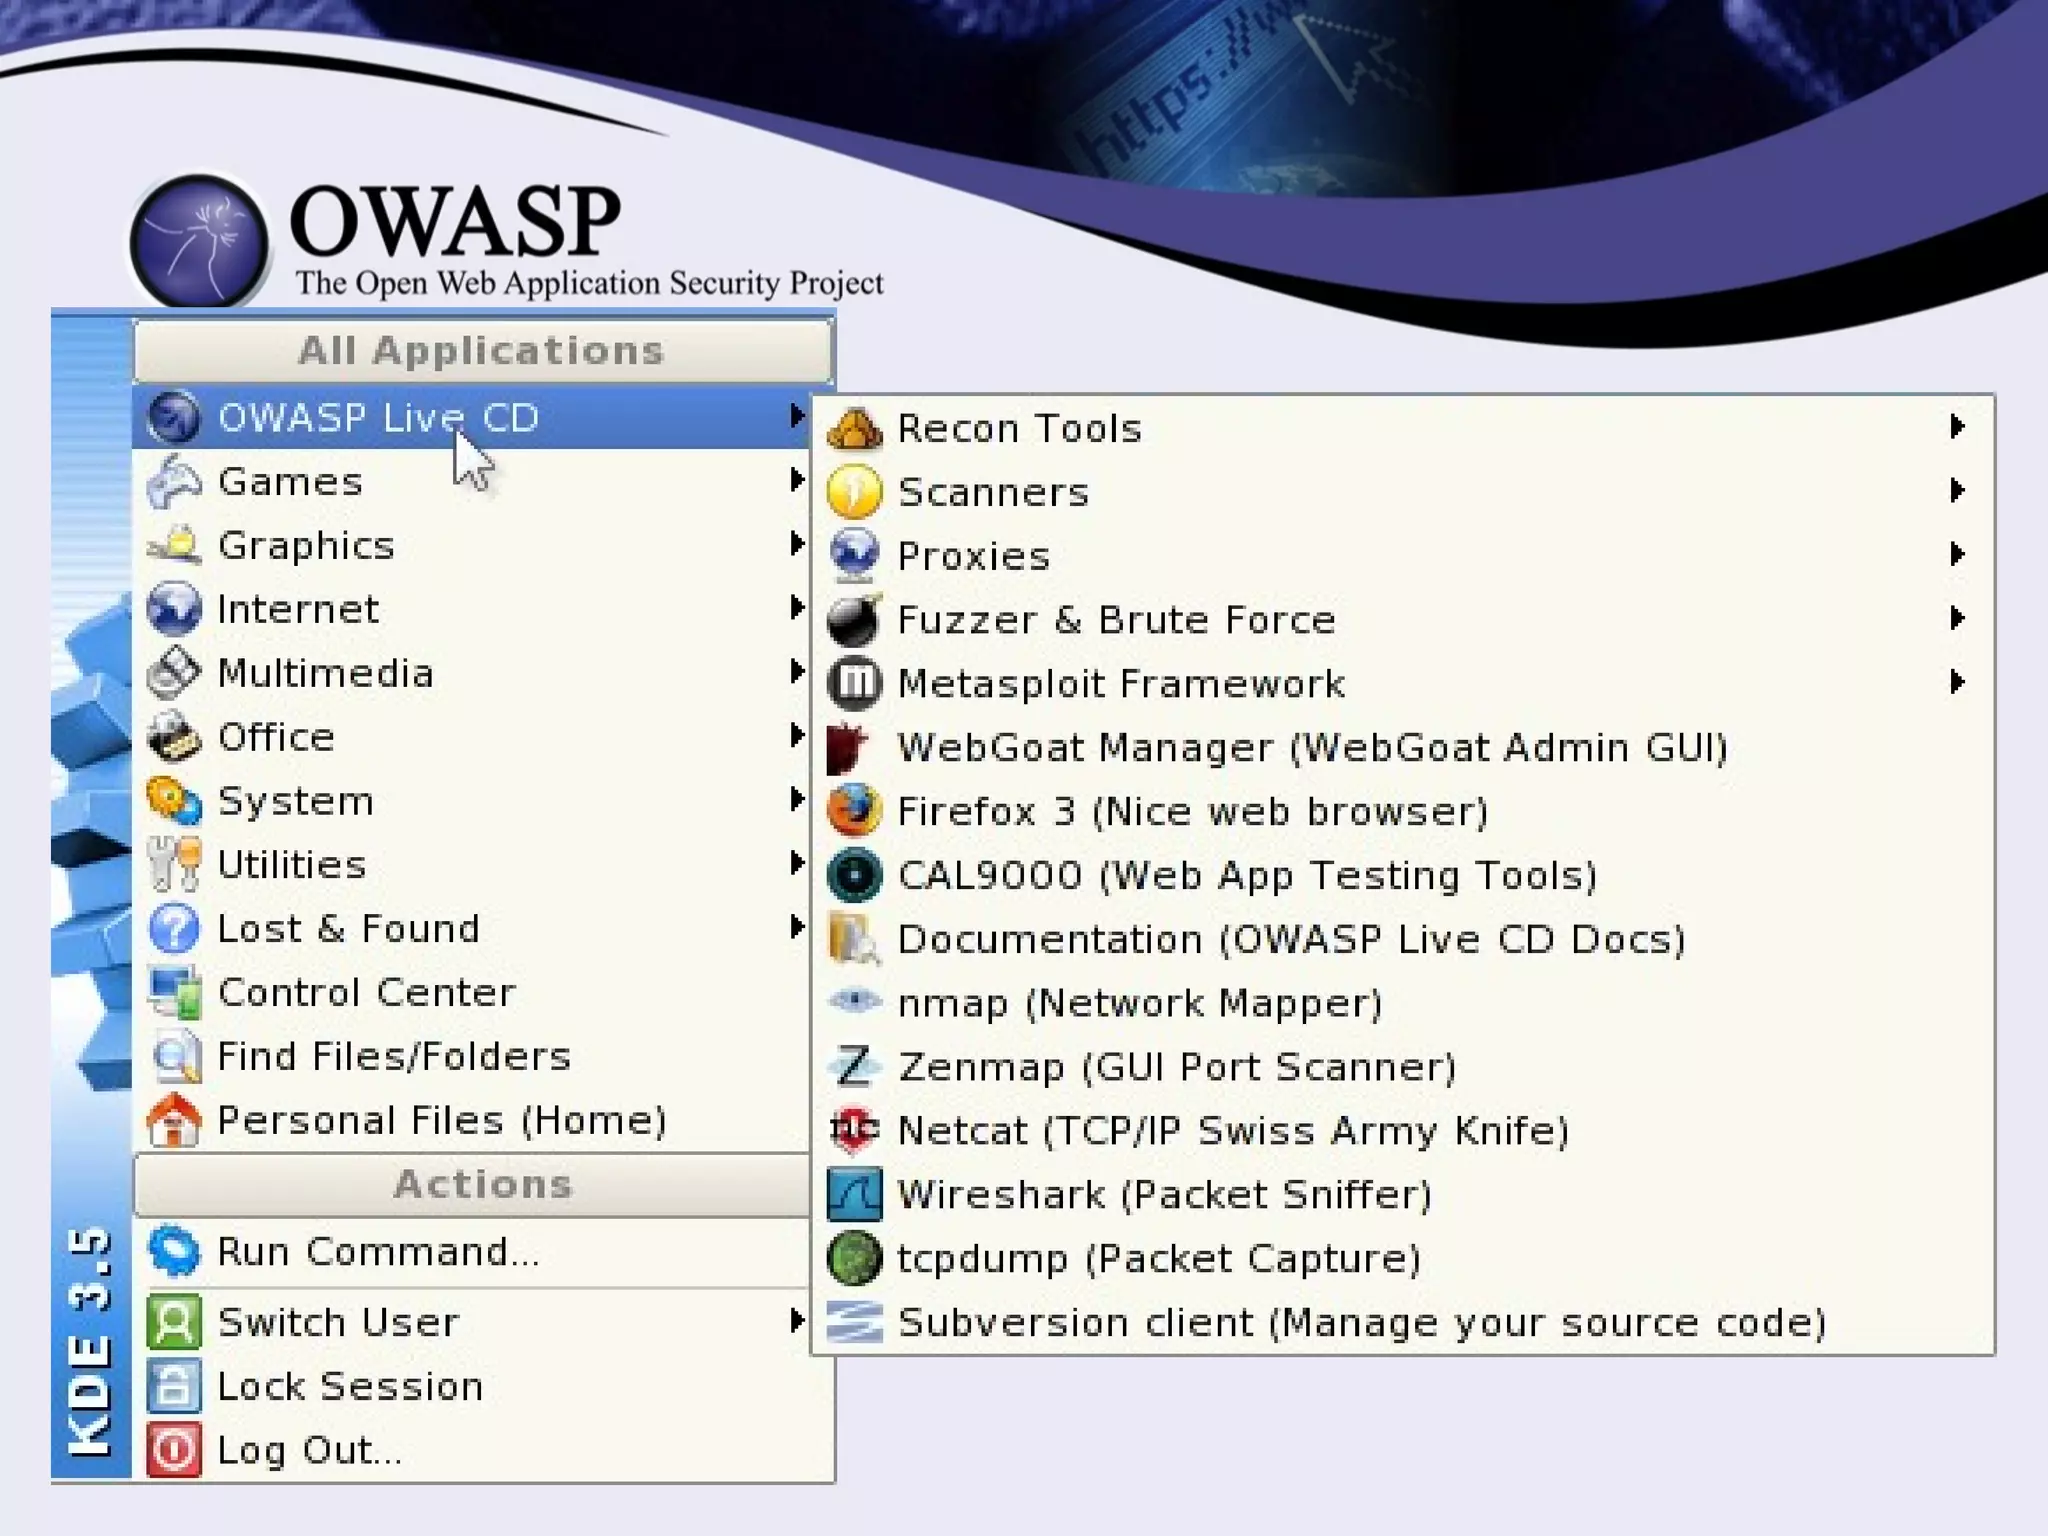Expand the Fuzzer & Brute Force arrow

[1957, 619]
